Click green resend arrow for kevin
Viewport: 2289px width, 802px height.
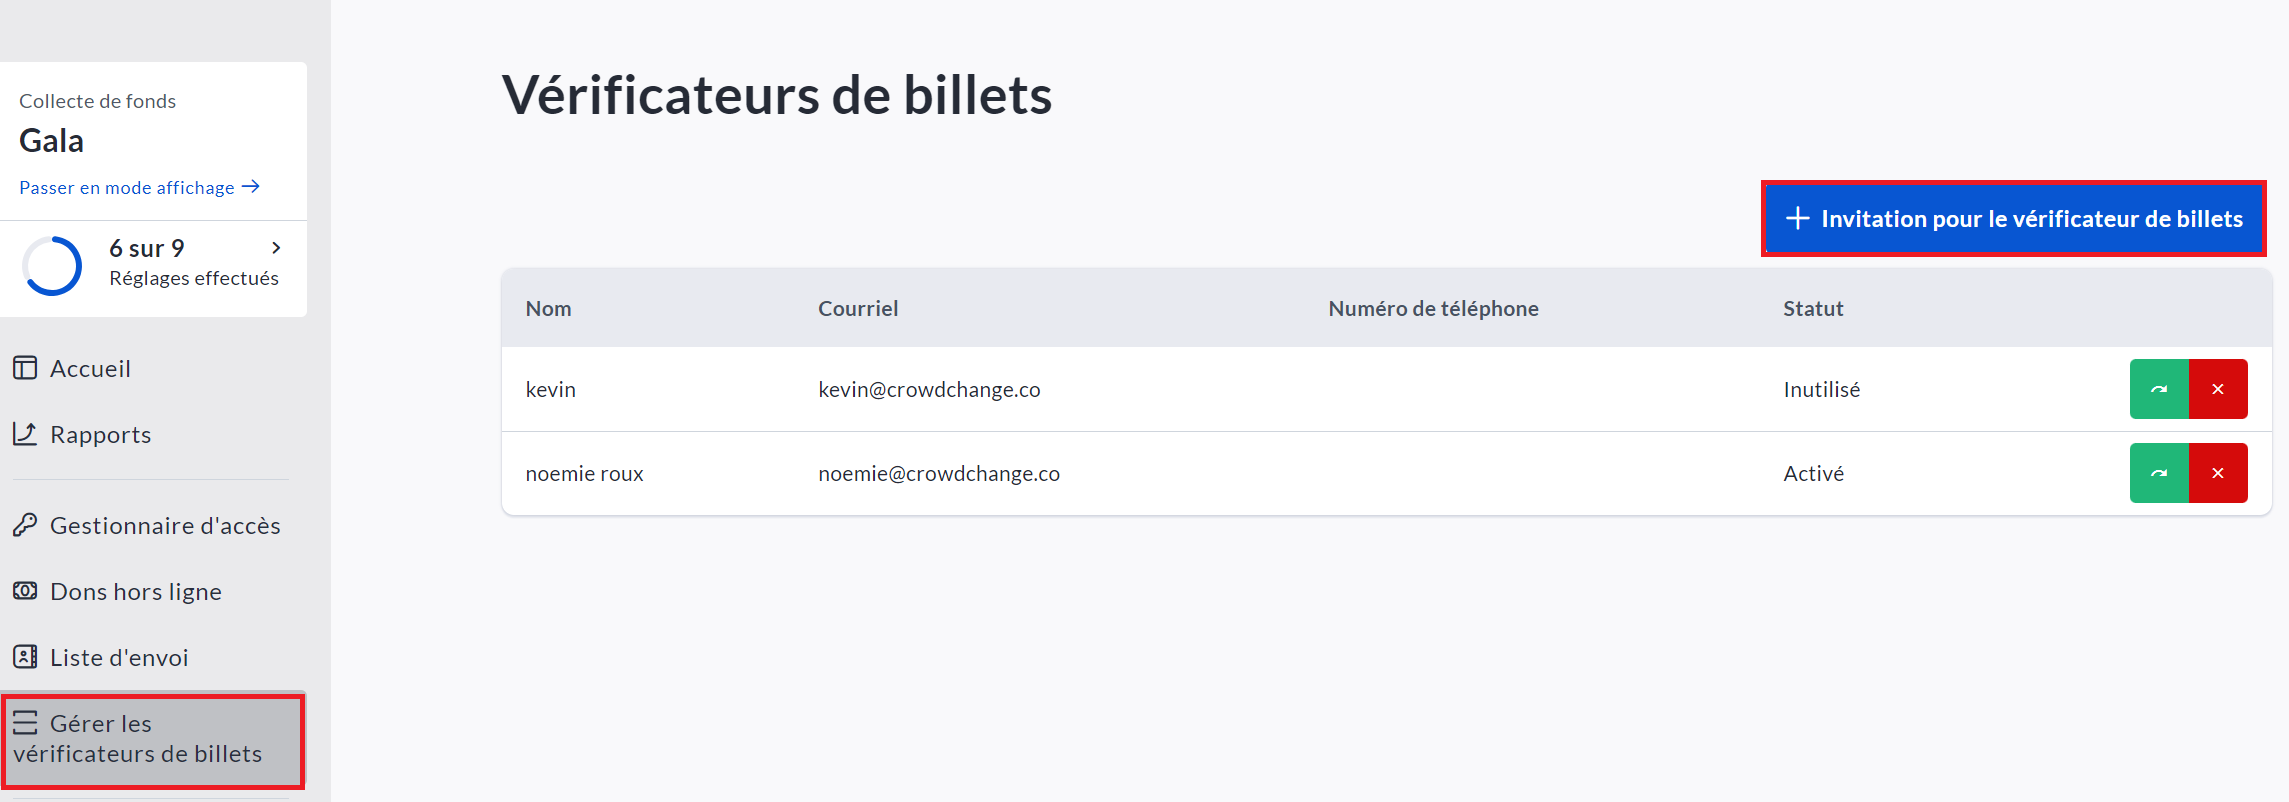click(2159, 389)
